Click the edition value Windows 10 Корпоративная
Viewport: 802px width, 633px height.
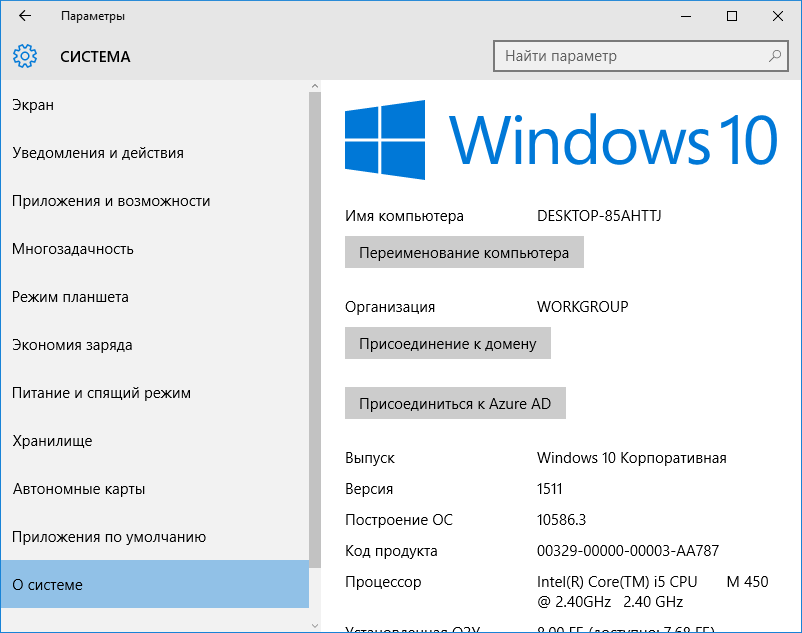632,458
